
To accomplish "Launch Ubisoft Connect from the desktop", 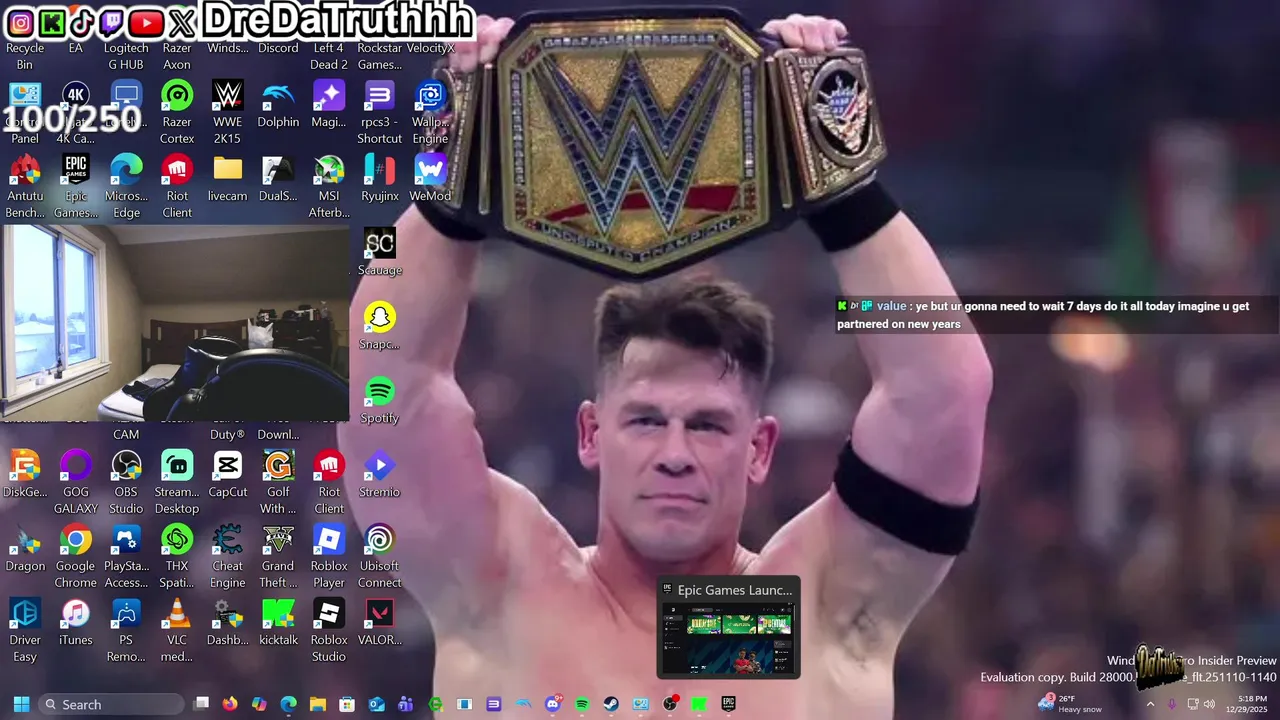I will point(380,556).
